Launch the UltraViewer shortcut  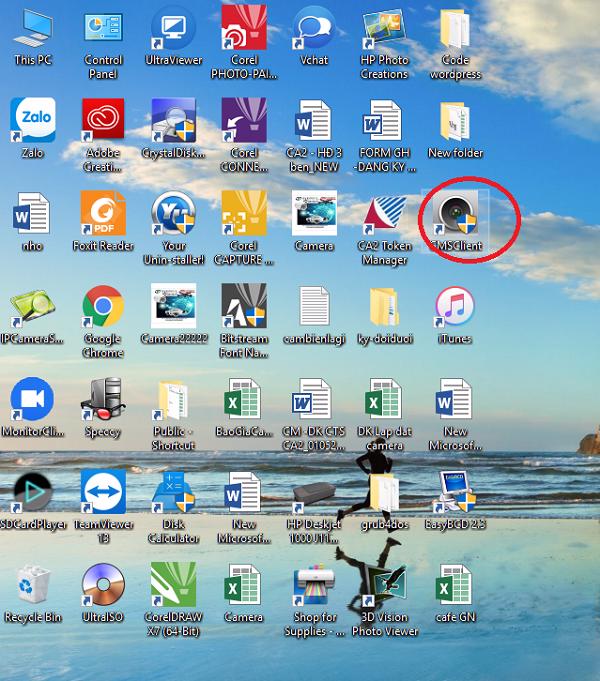[x=174, y=29]
